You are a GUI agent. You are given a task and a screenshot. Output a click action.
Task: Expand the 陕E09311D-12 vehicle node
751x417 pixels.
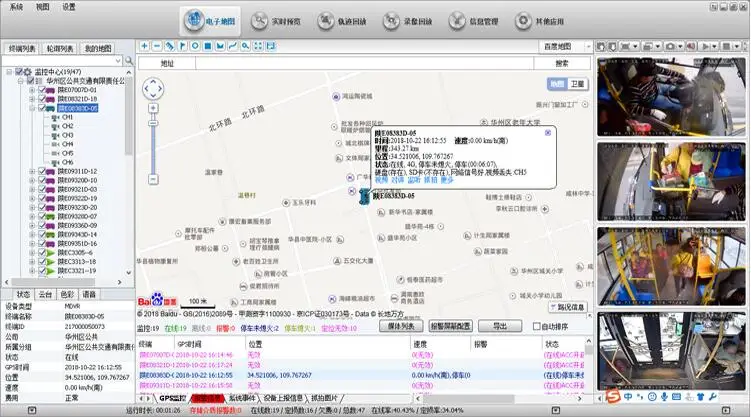32,171
